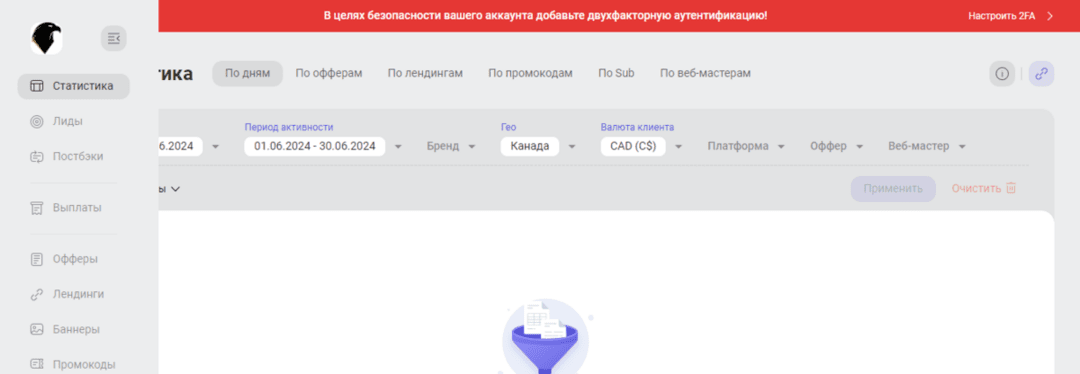This screenshot has height=374, width=1080.
Task: Expand the Валюта клиента dropdown arrow
Action: [678, 147]
